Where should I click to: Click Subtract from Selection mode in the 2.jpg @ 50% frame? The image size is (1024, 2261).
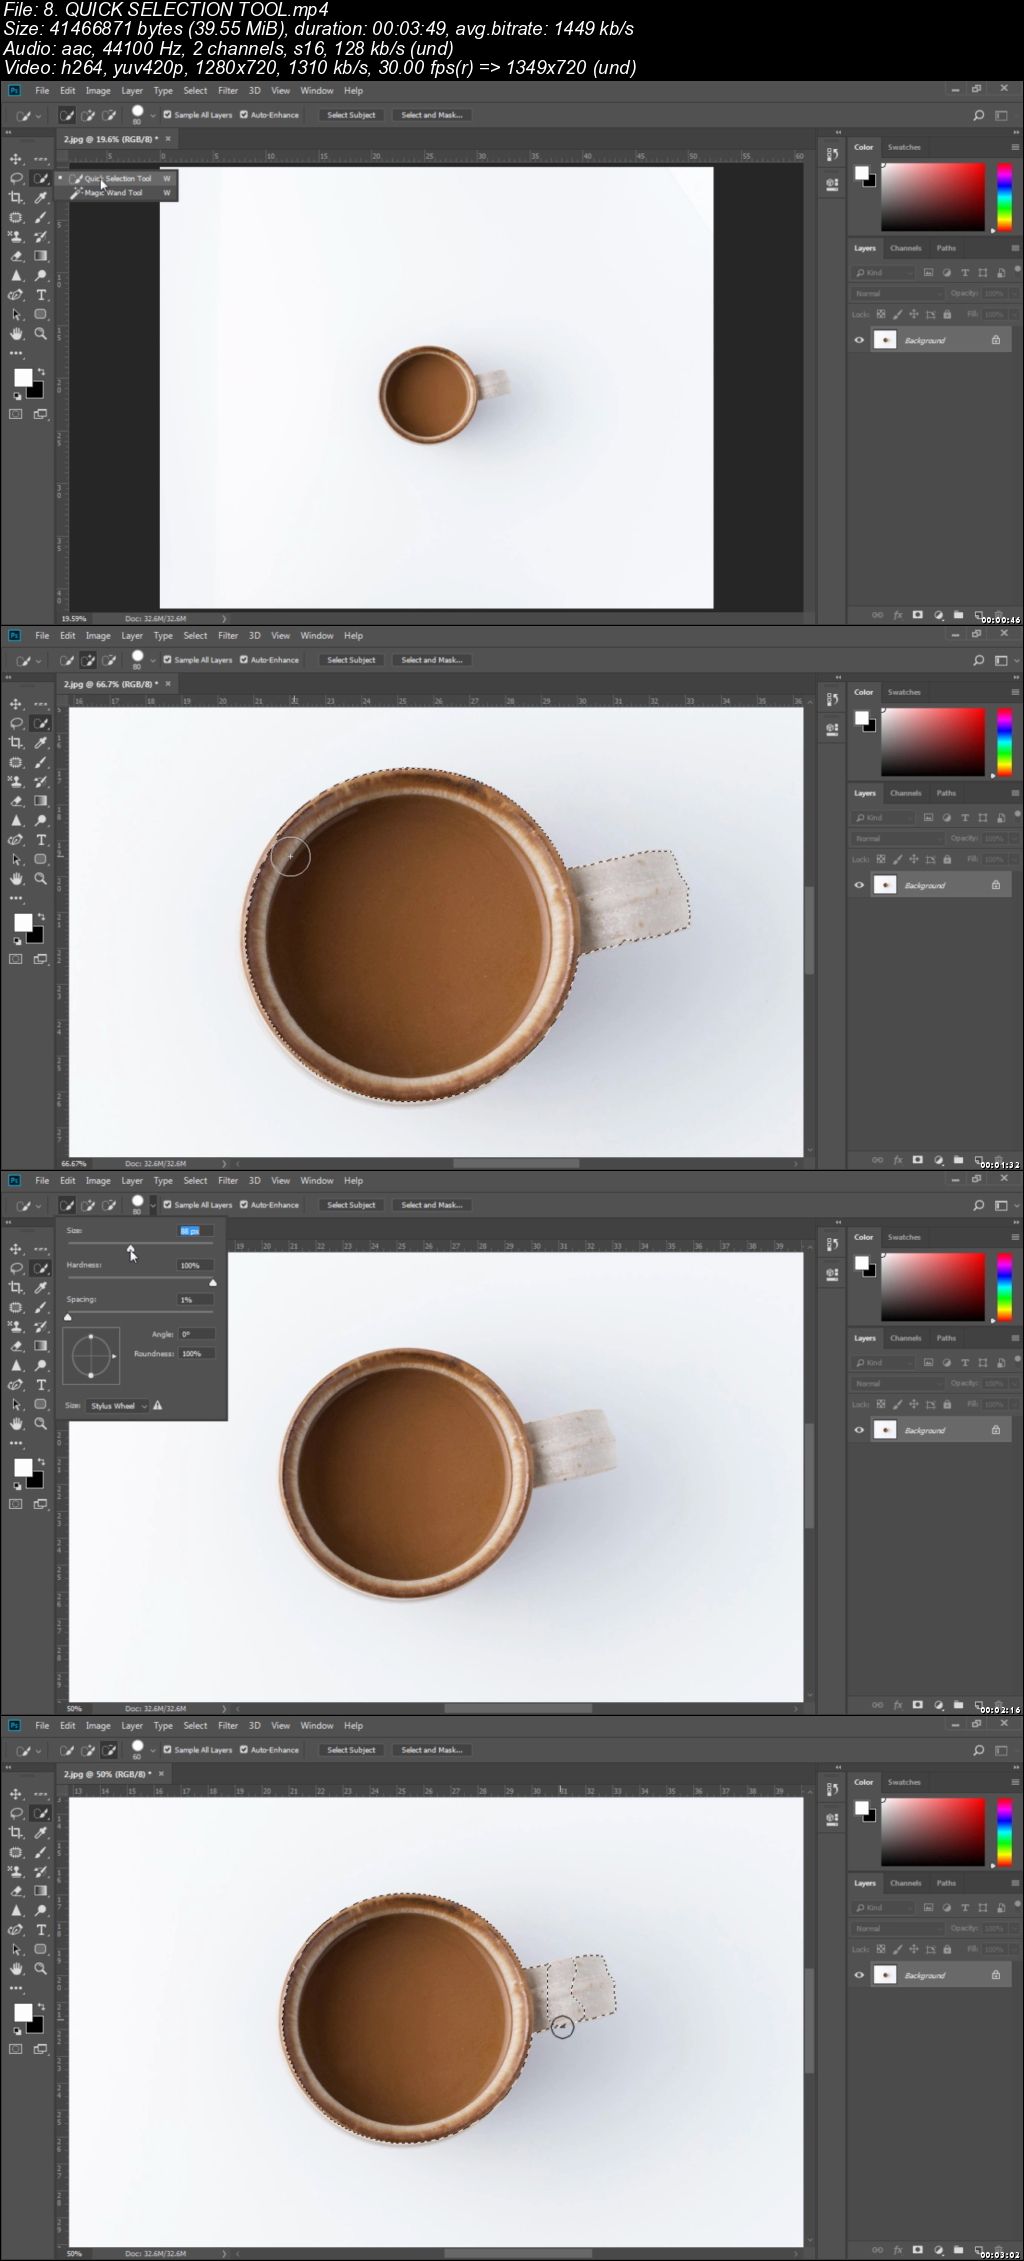(x=109, y=1750)
